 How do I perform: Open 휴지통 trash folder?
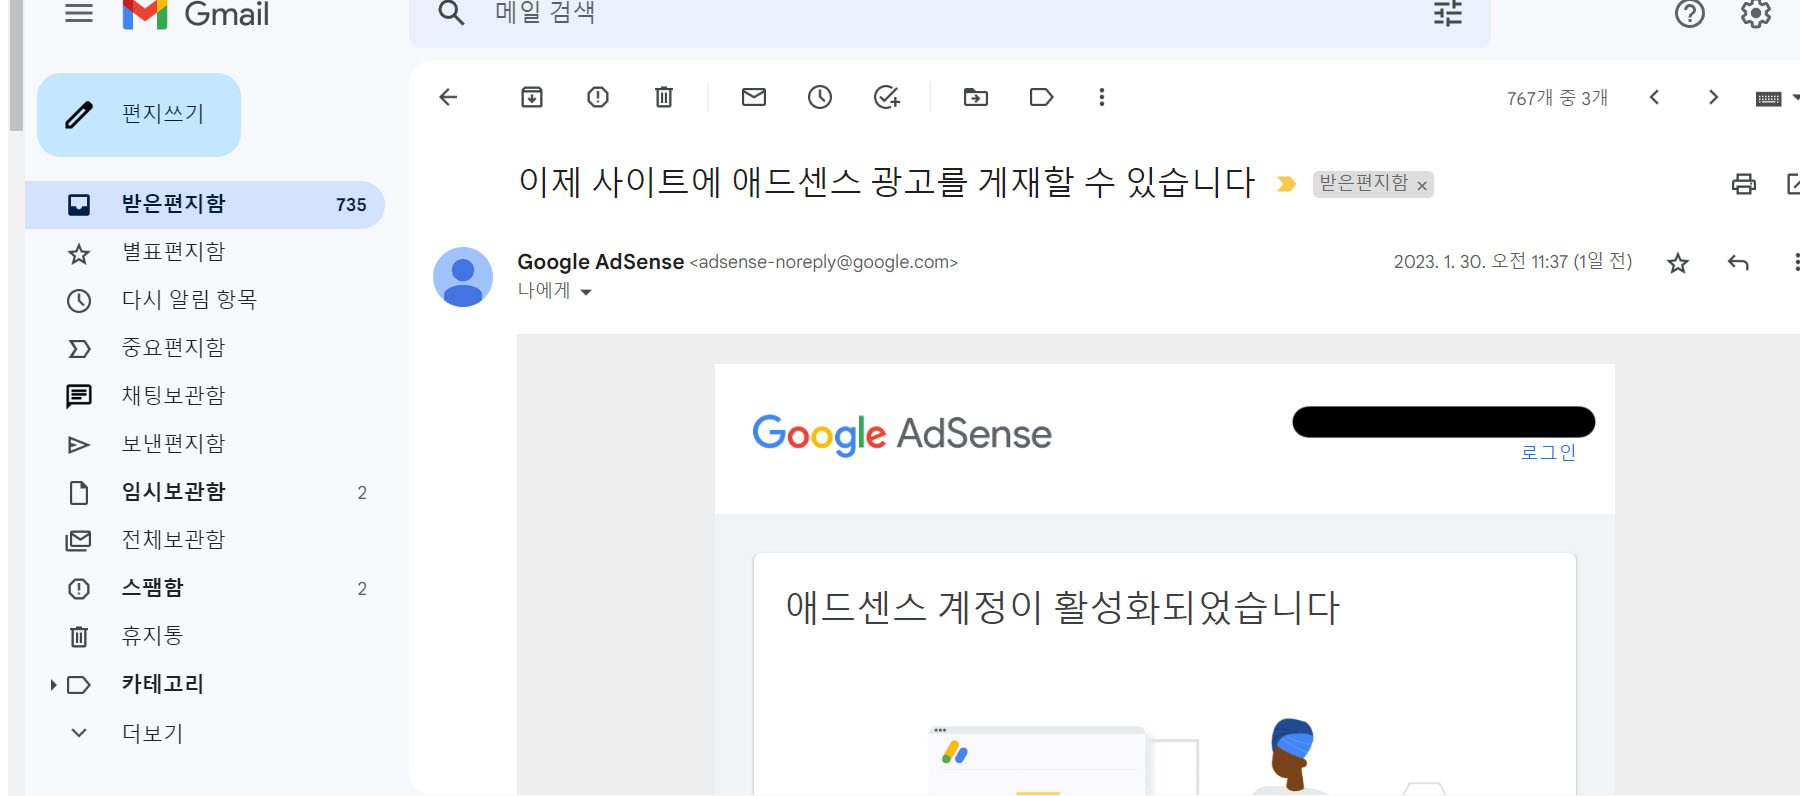coord(205,637)
